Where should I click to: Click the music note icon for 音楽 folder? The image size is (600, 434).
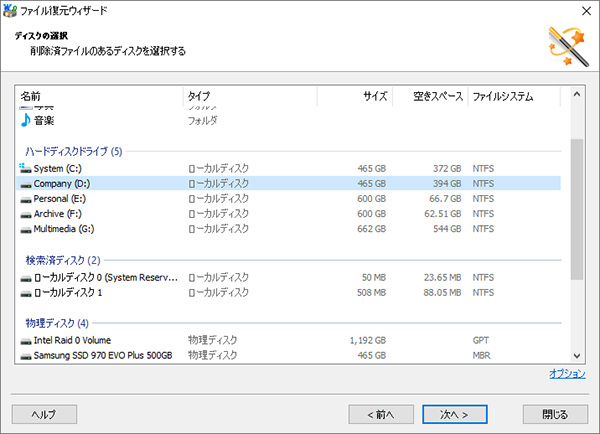click(25, 120)
